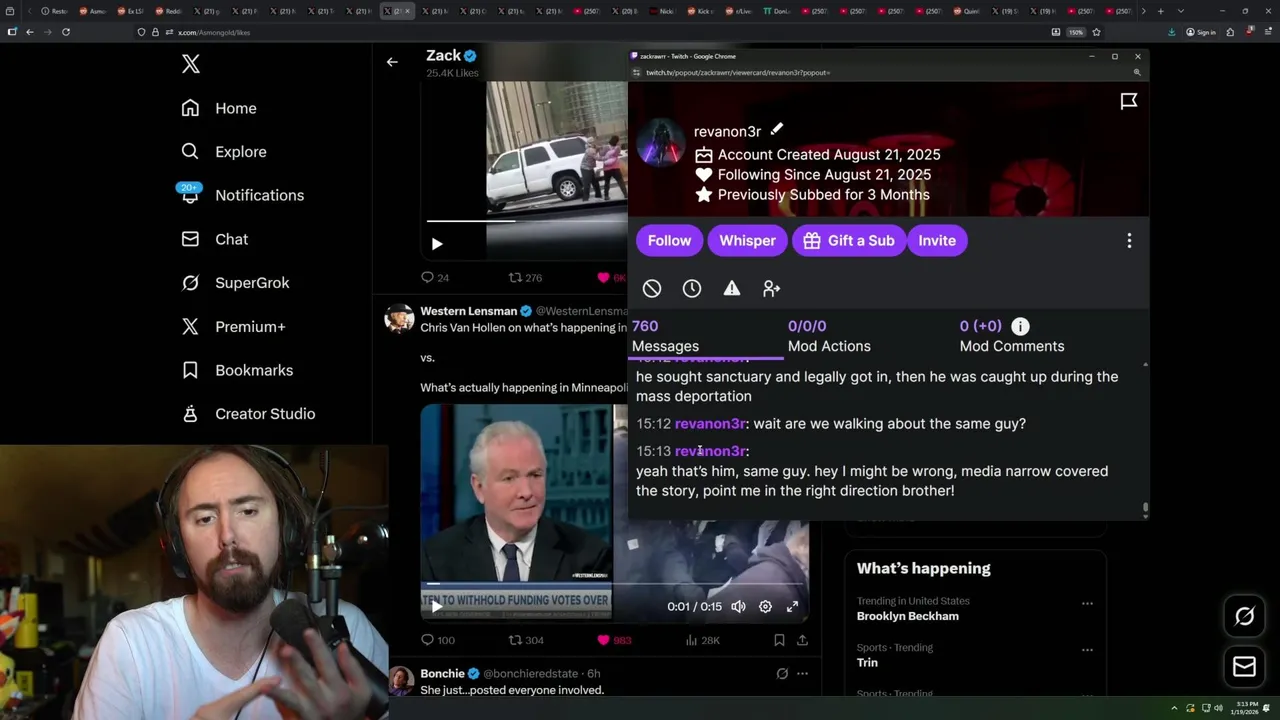Click the browser Sign in button
Screen dimensions: 1280x720
[x=1200, y=32]
